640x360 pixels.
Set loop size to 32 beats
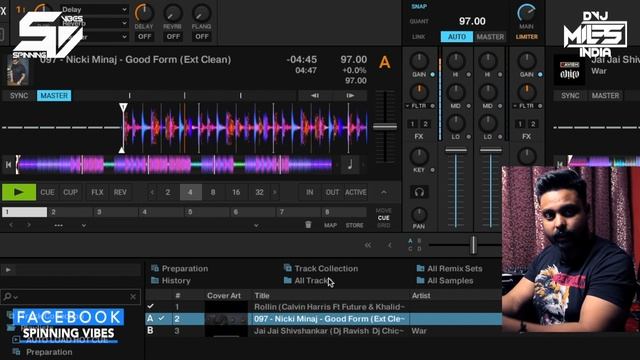point(259,192)
